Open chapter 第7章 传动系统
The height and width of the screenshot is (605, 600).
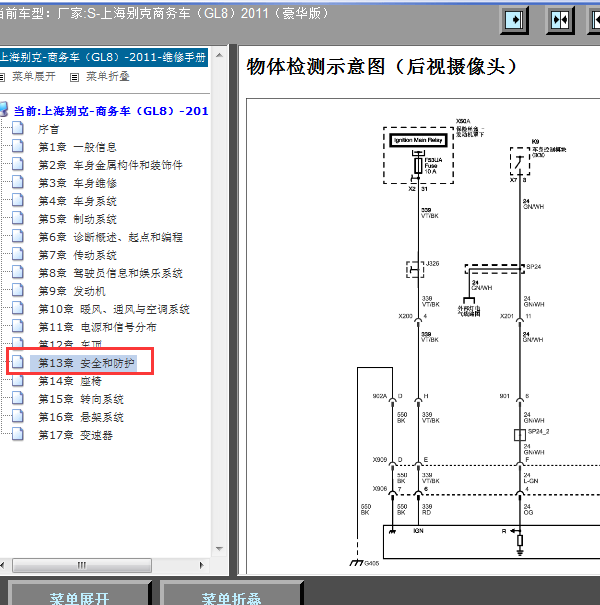(x=77, y=255)
